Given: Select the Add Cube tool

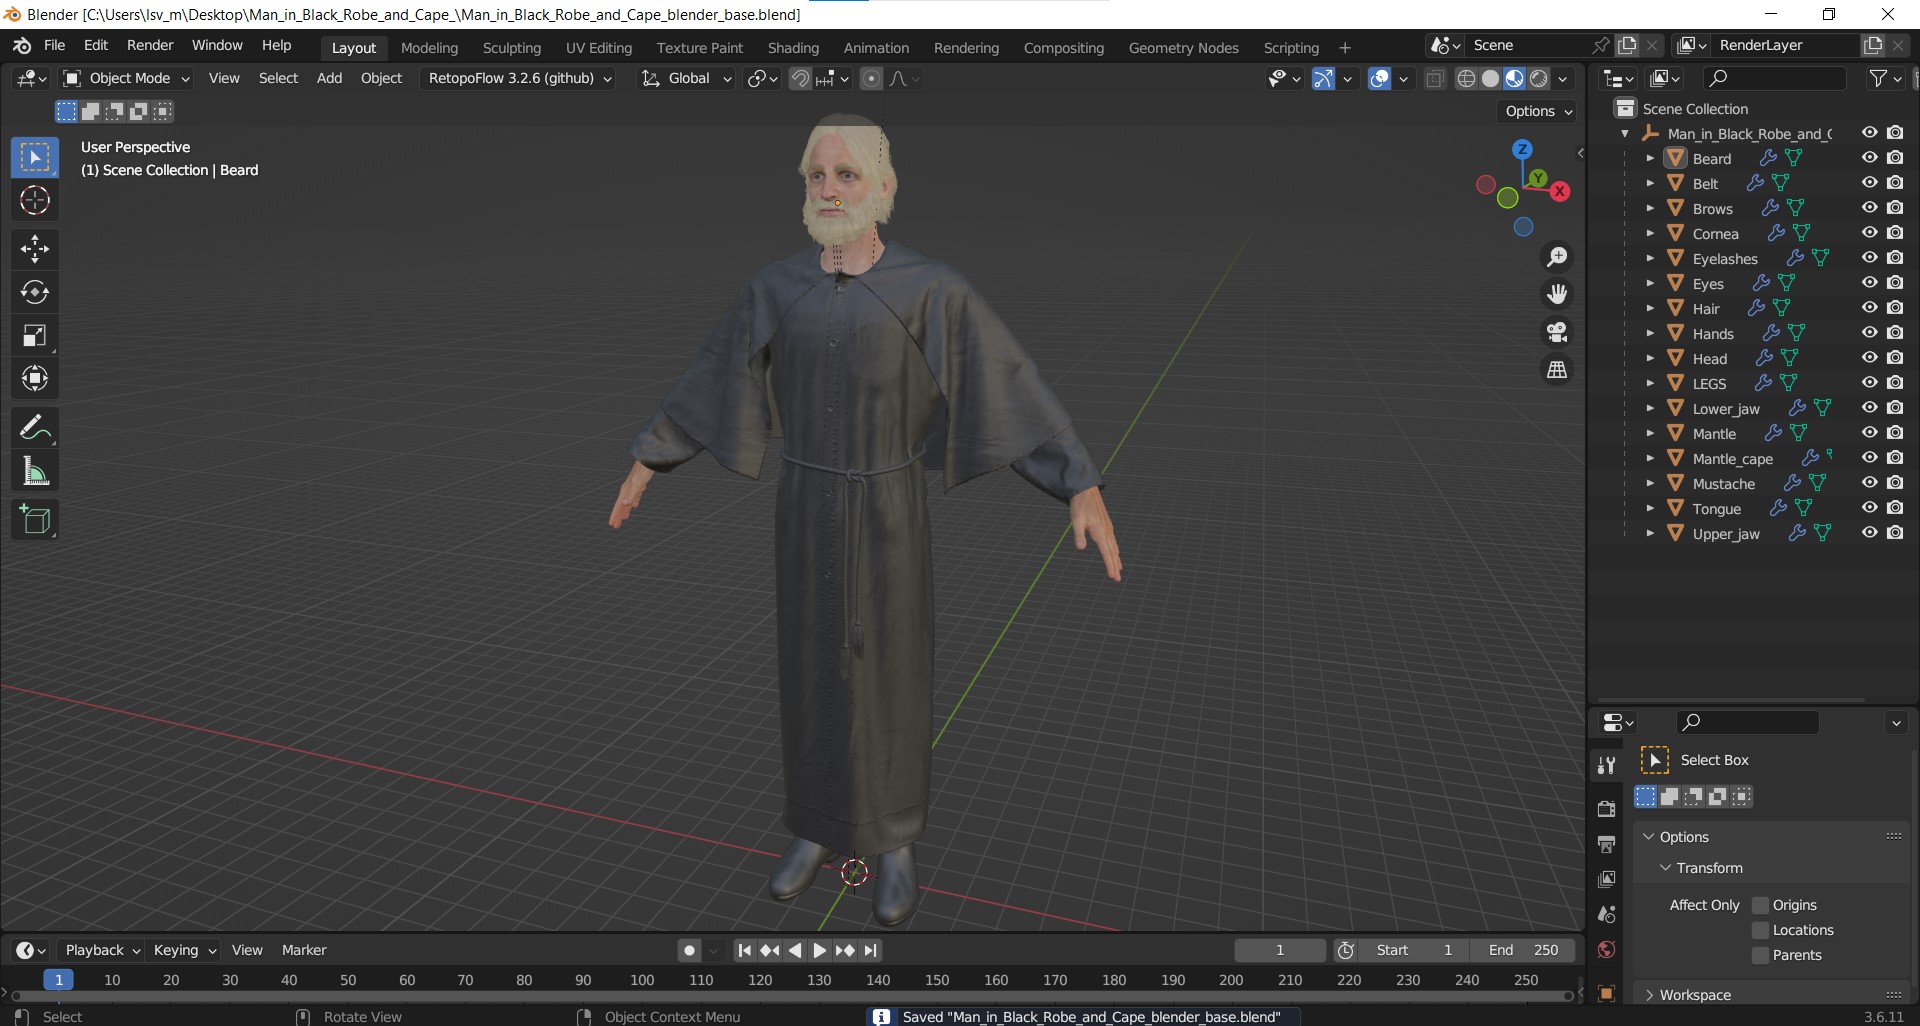Looking at the screenshot, I should (x=35, y=520).
